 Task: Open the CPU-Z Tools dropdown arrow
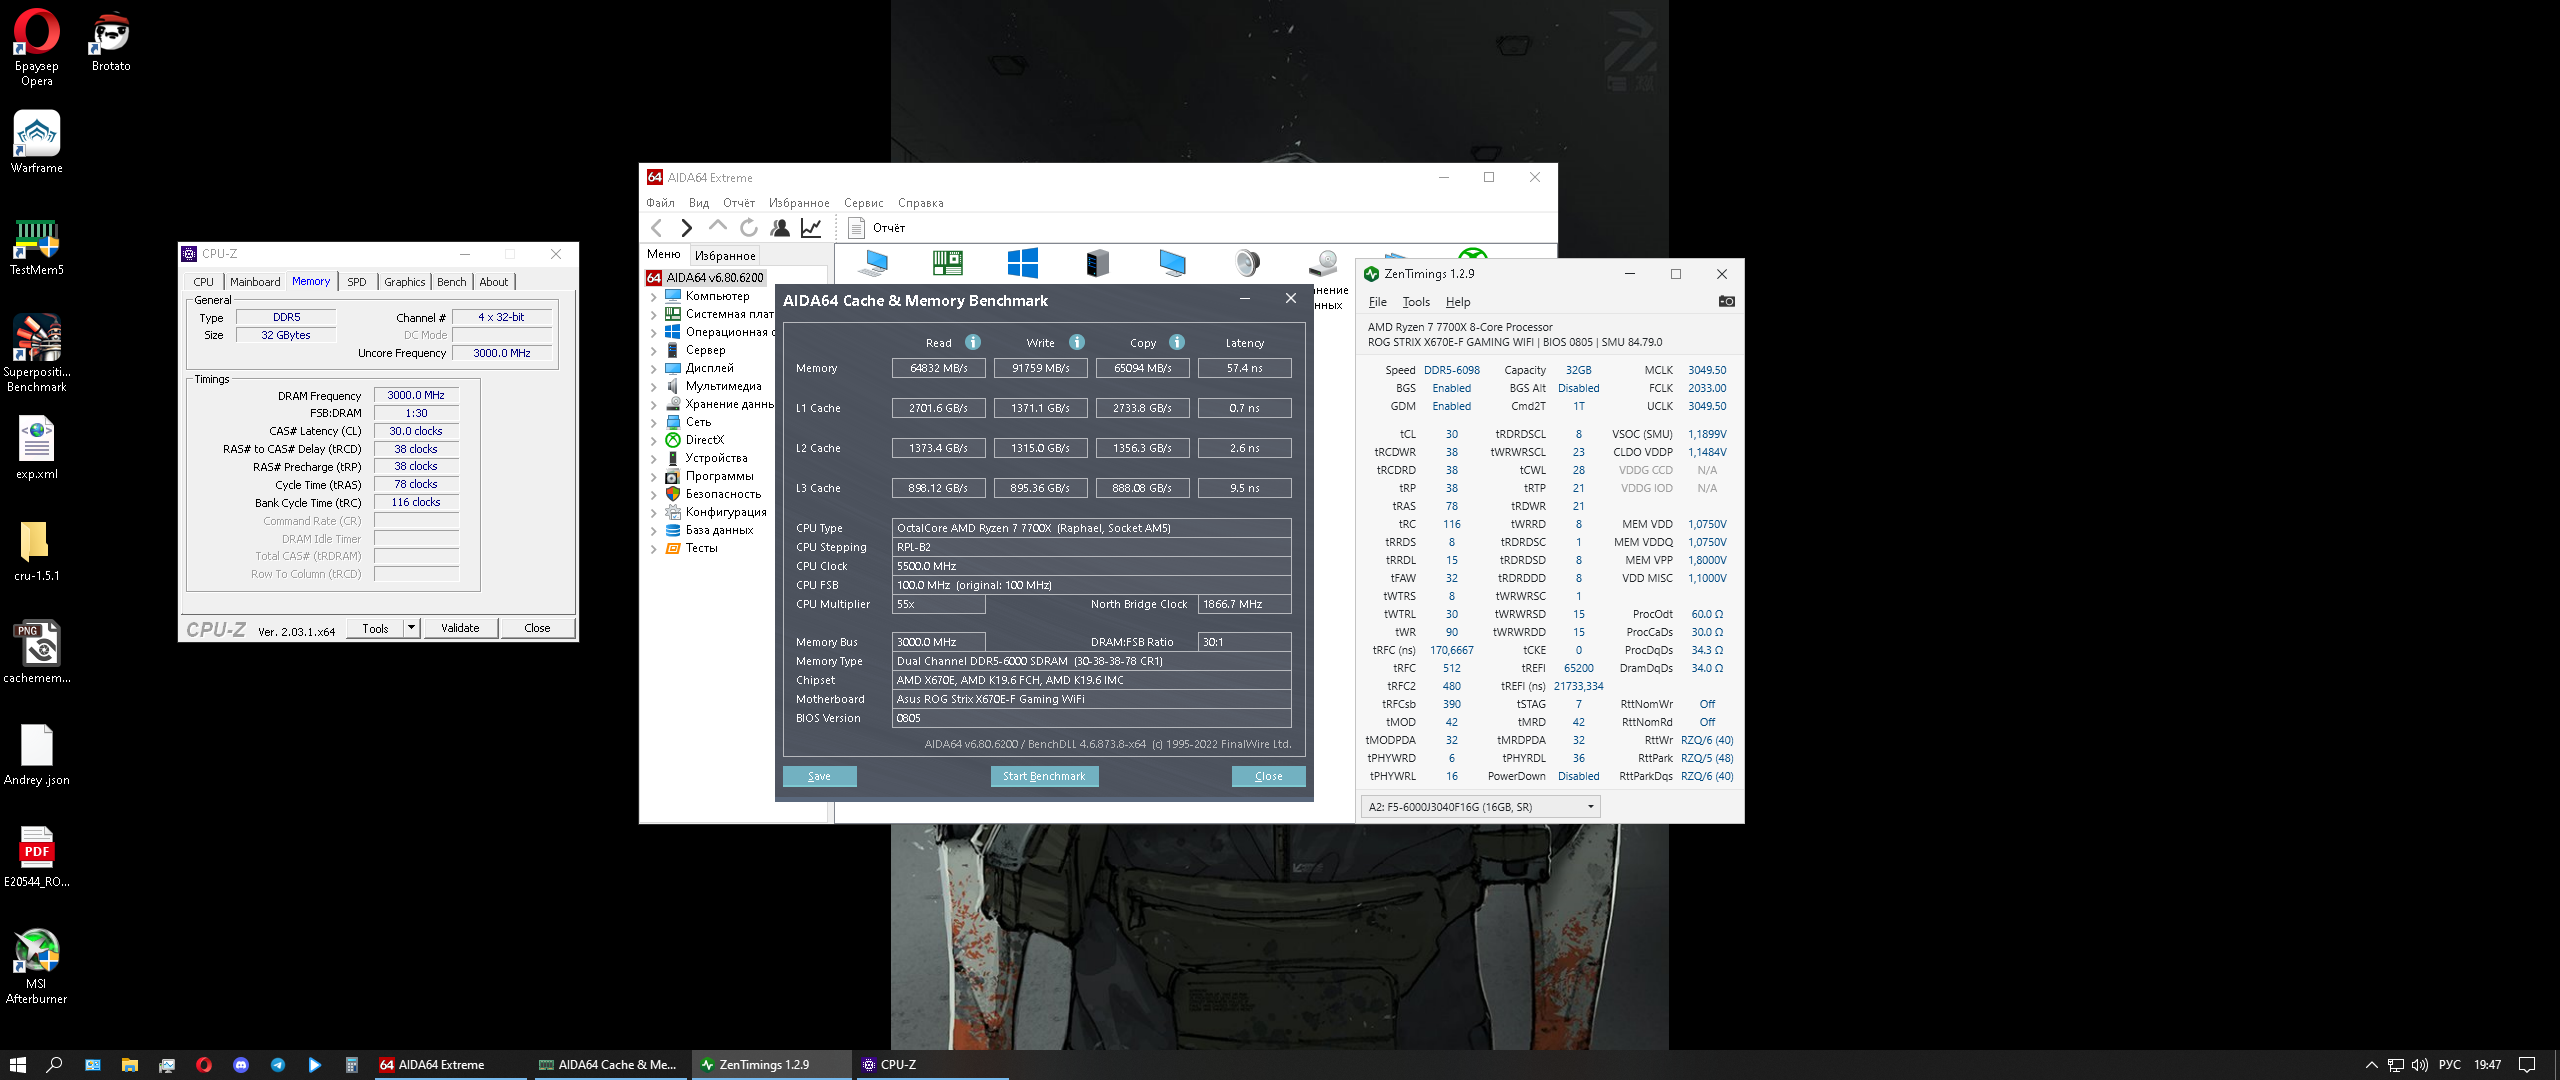point(411,628)
